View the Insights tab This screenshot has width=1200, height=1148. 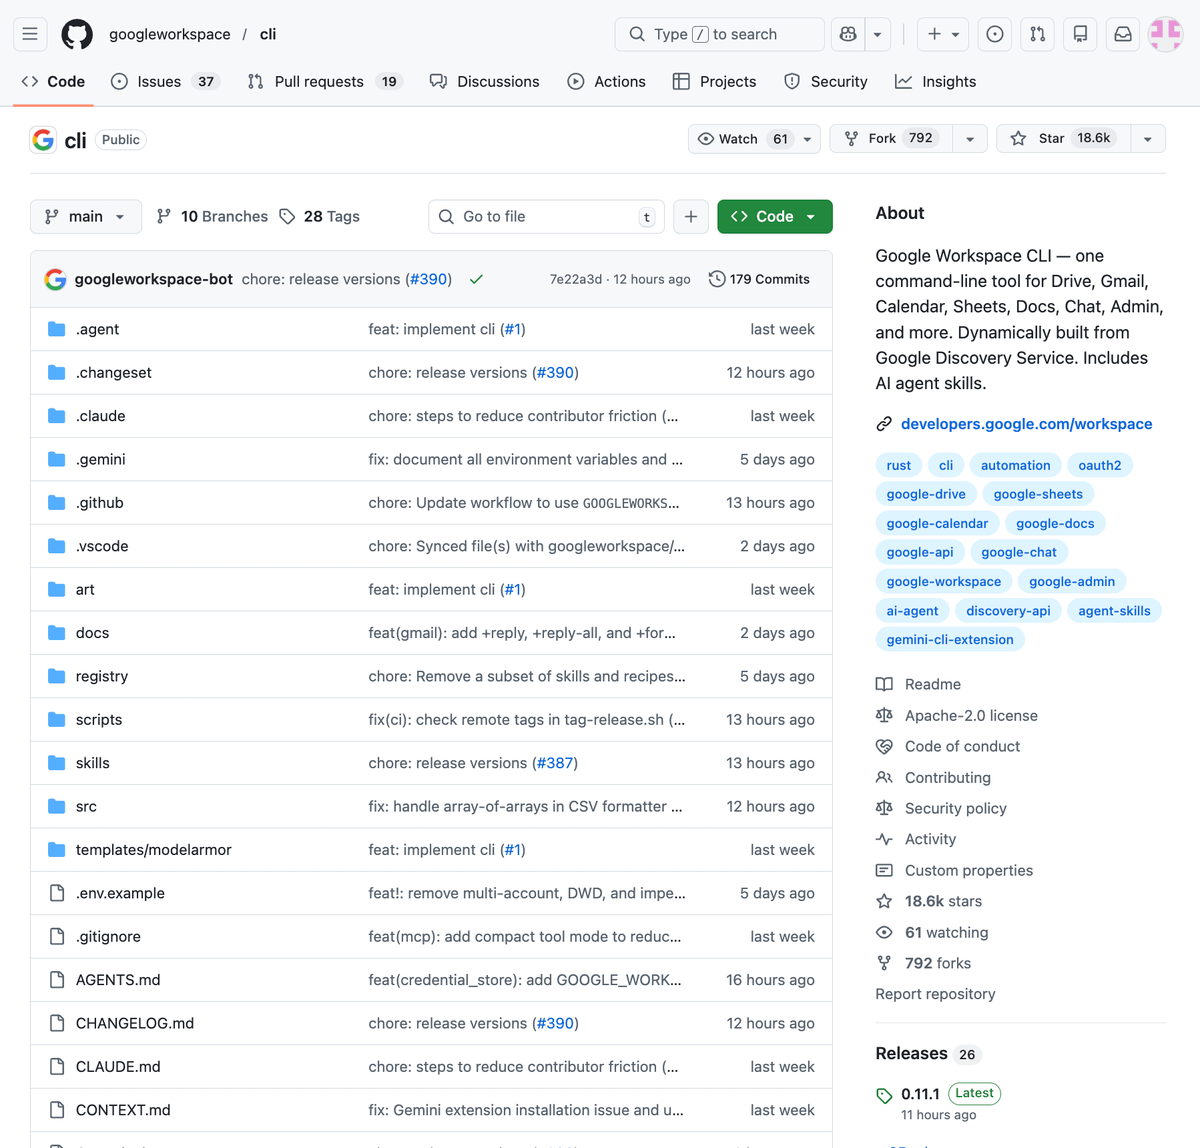click(x=936, y=82)
